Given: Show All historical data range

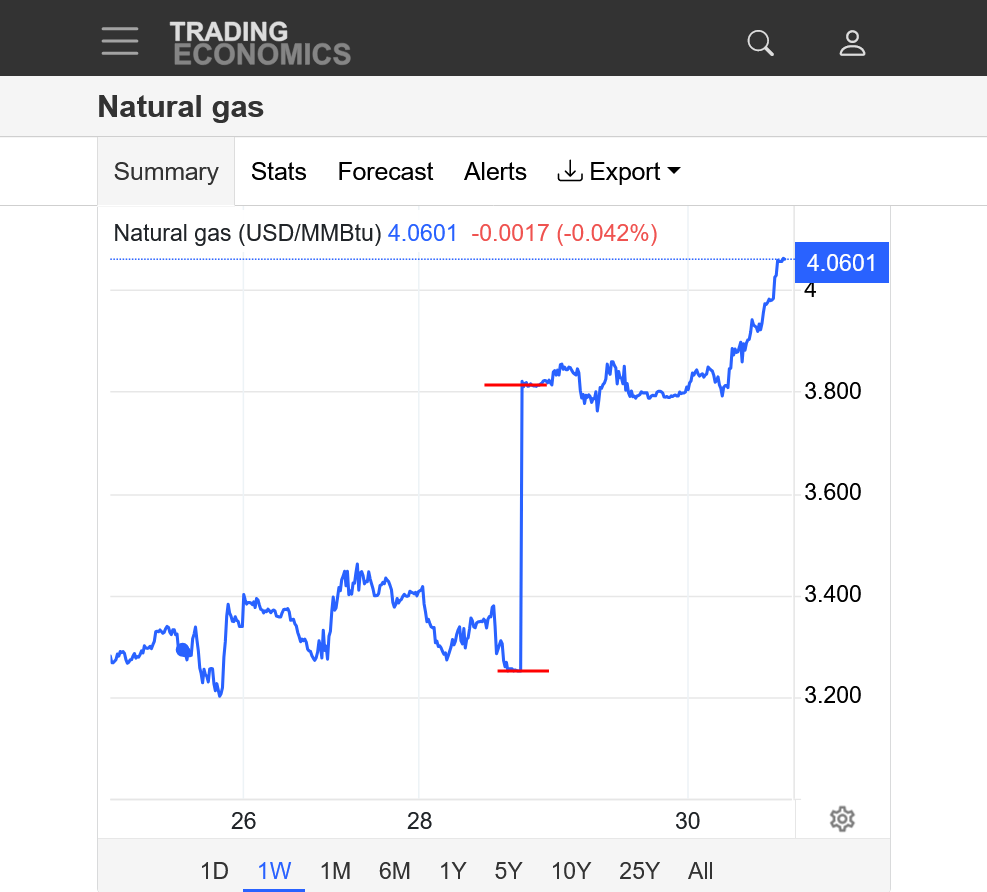Looking at the screenshot, I should coord(701,871).
